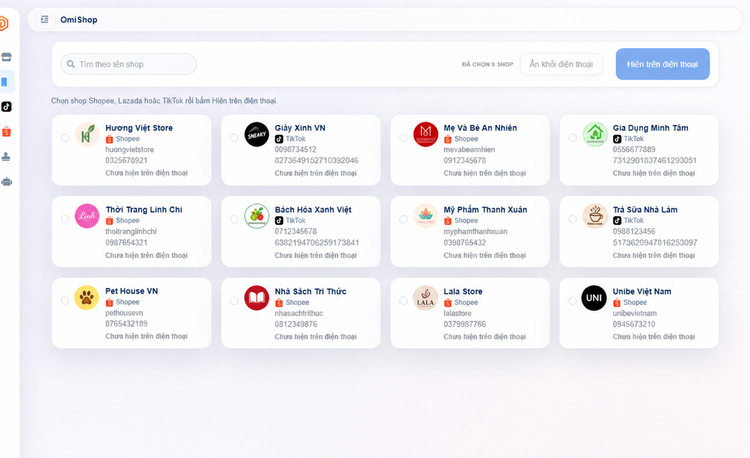This screenshot has width=750, height=458.
Task: Select Bách Hóa Xanh Việt radio button
Action: point(234,219)
